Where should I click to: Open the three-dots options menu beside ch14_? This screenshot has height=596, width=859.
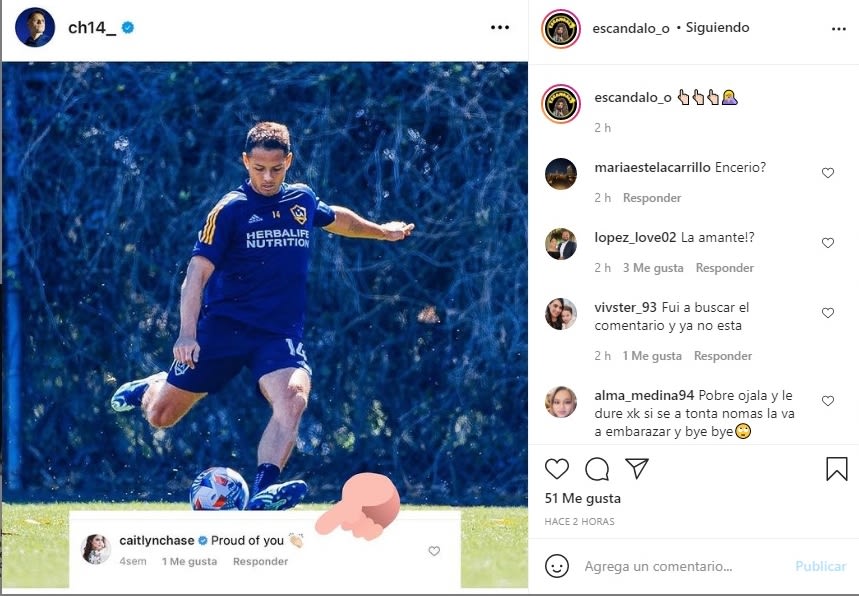pyautogui.click(x=500, y=28)
